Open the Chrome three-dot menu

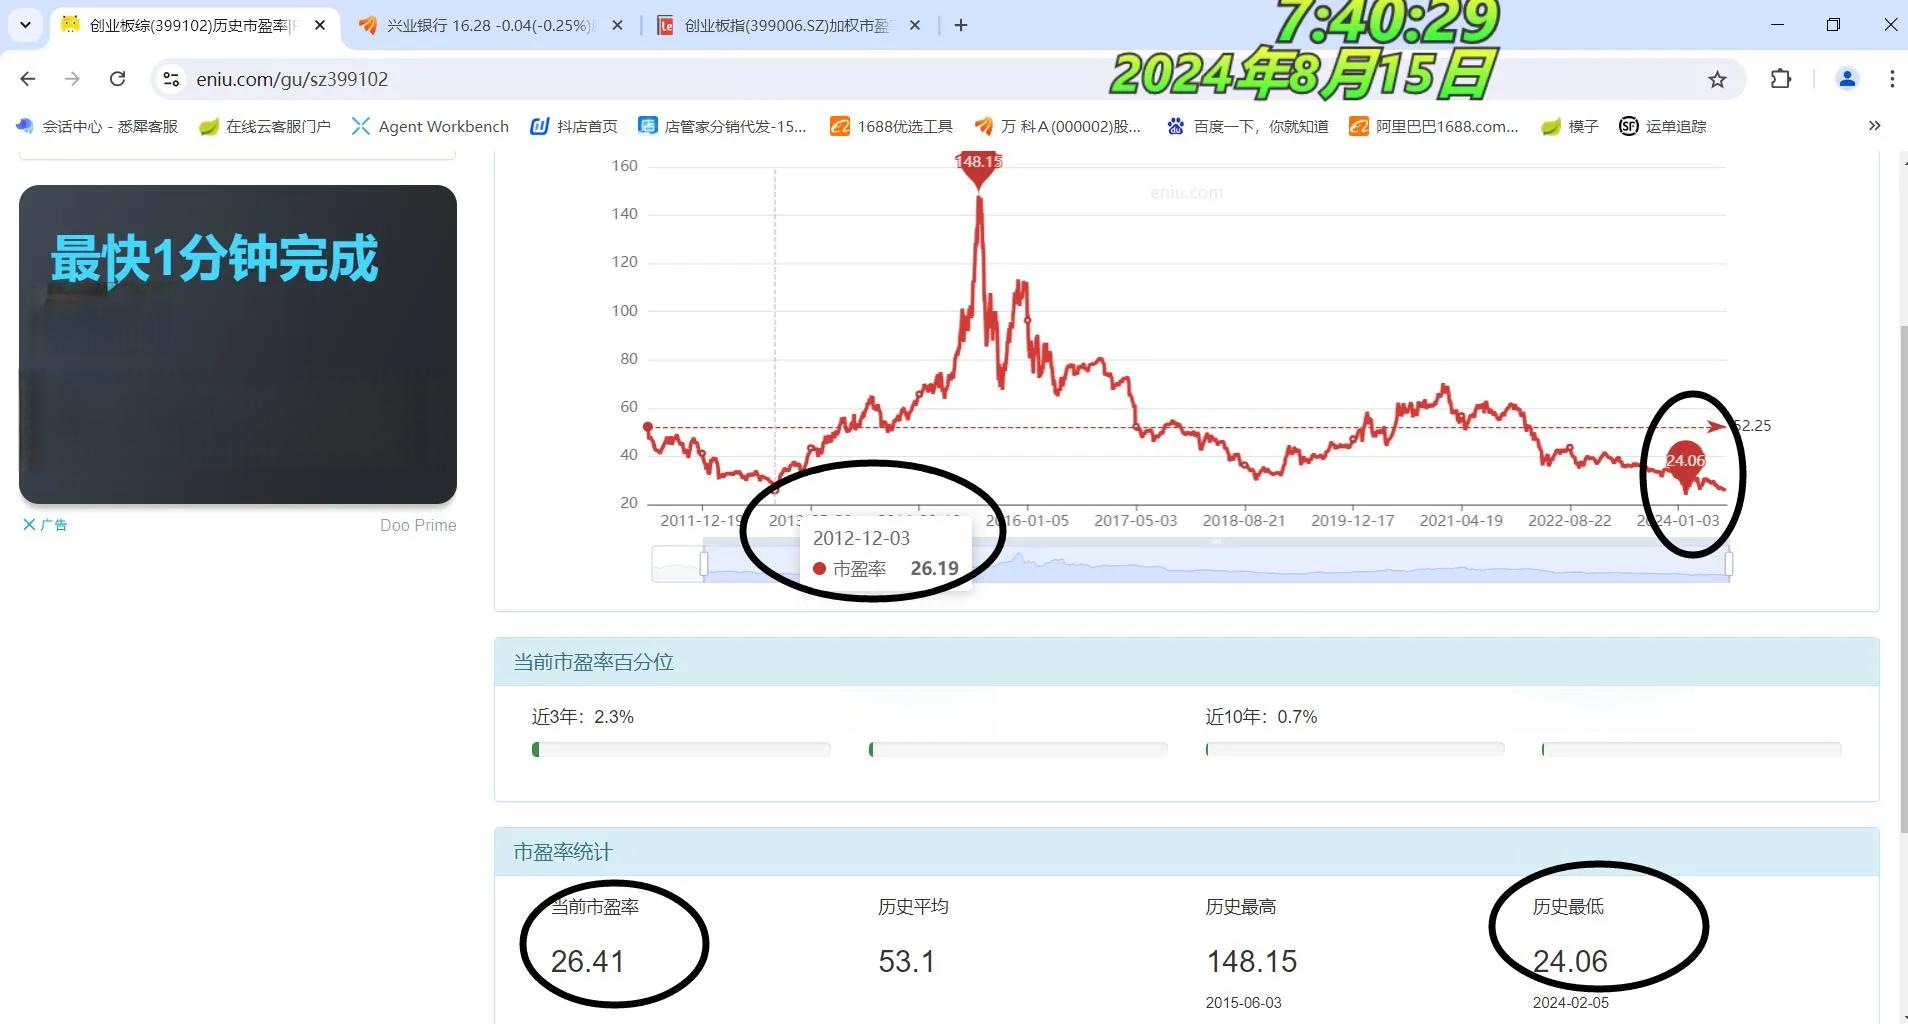tap(1891, 79)
